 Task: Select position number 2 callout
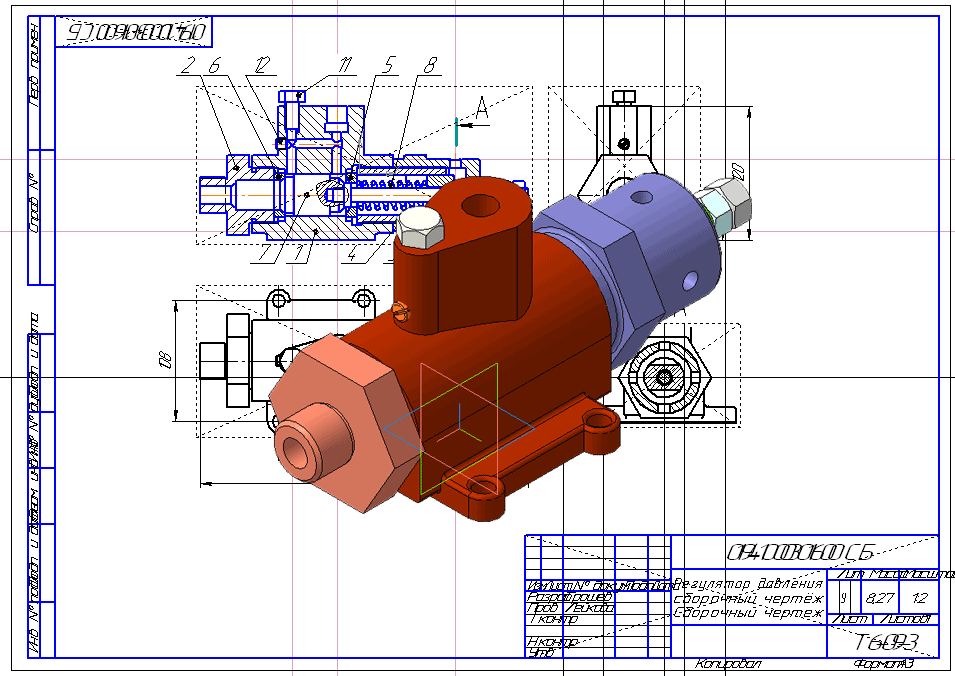pyautogui.click(x=189, y=65)
